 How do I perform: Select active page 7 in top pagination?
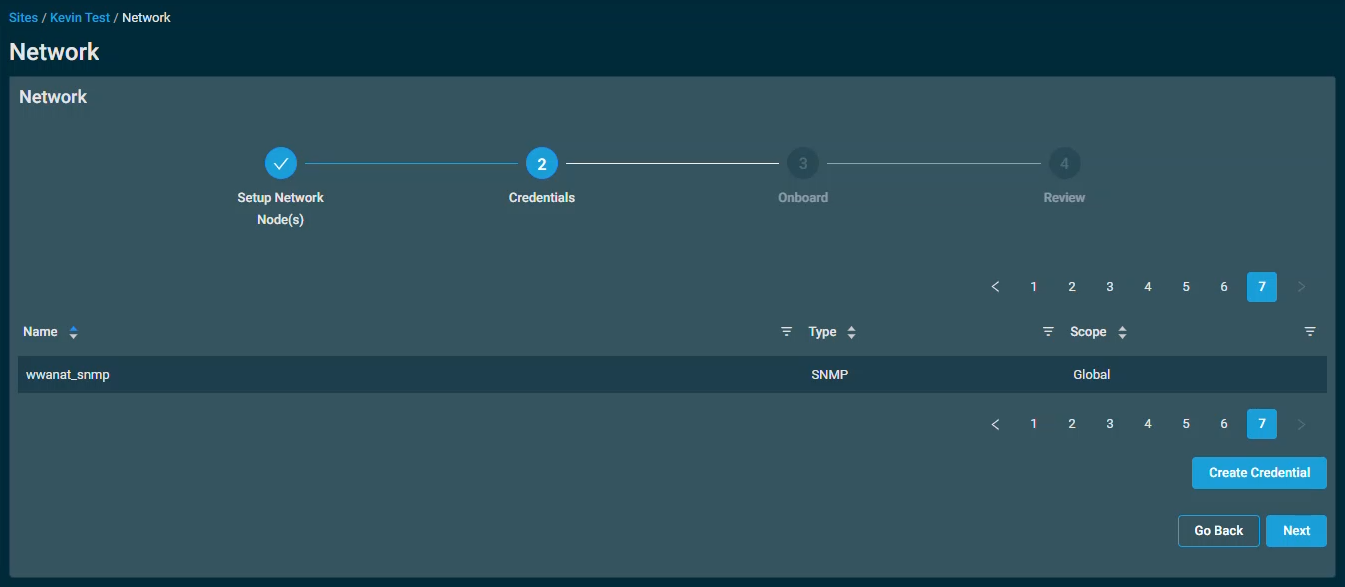(x=1262, y=287)
